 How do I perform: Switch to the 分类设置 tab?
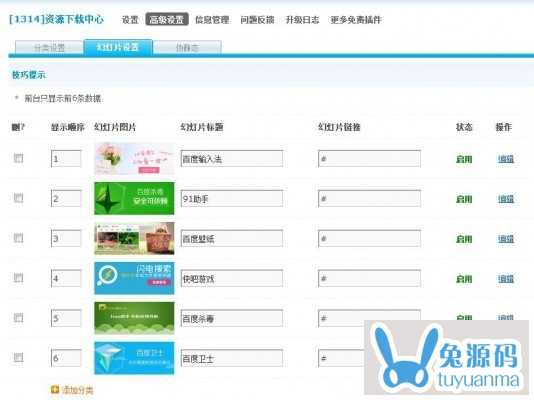(x=49, y=47)
